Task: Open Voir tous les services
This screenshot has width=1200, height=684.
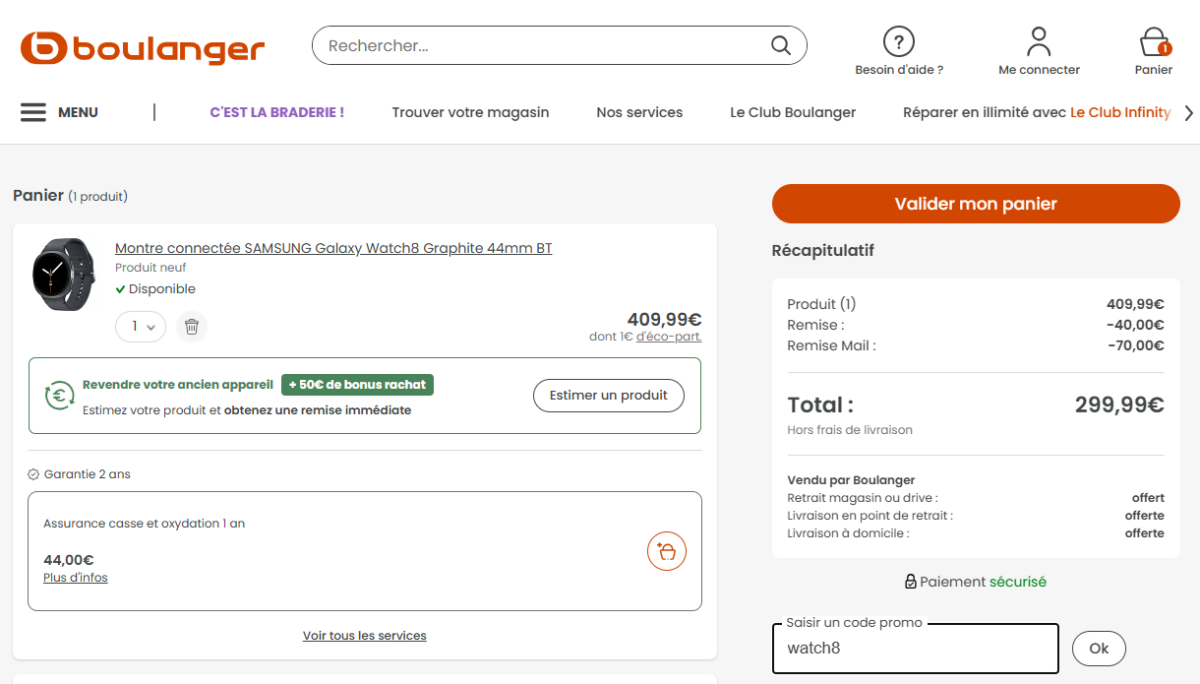Action: coord(365,636)
